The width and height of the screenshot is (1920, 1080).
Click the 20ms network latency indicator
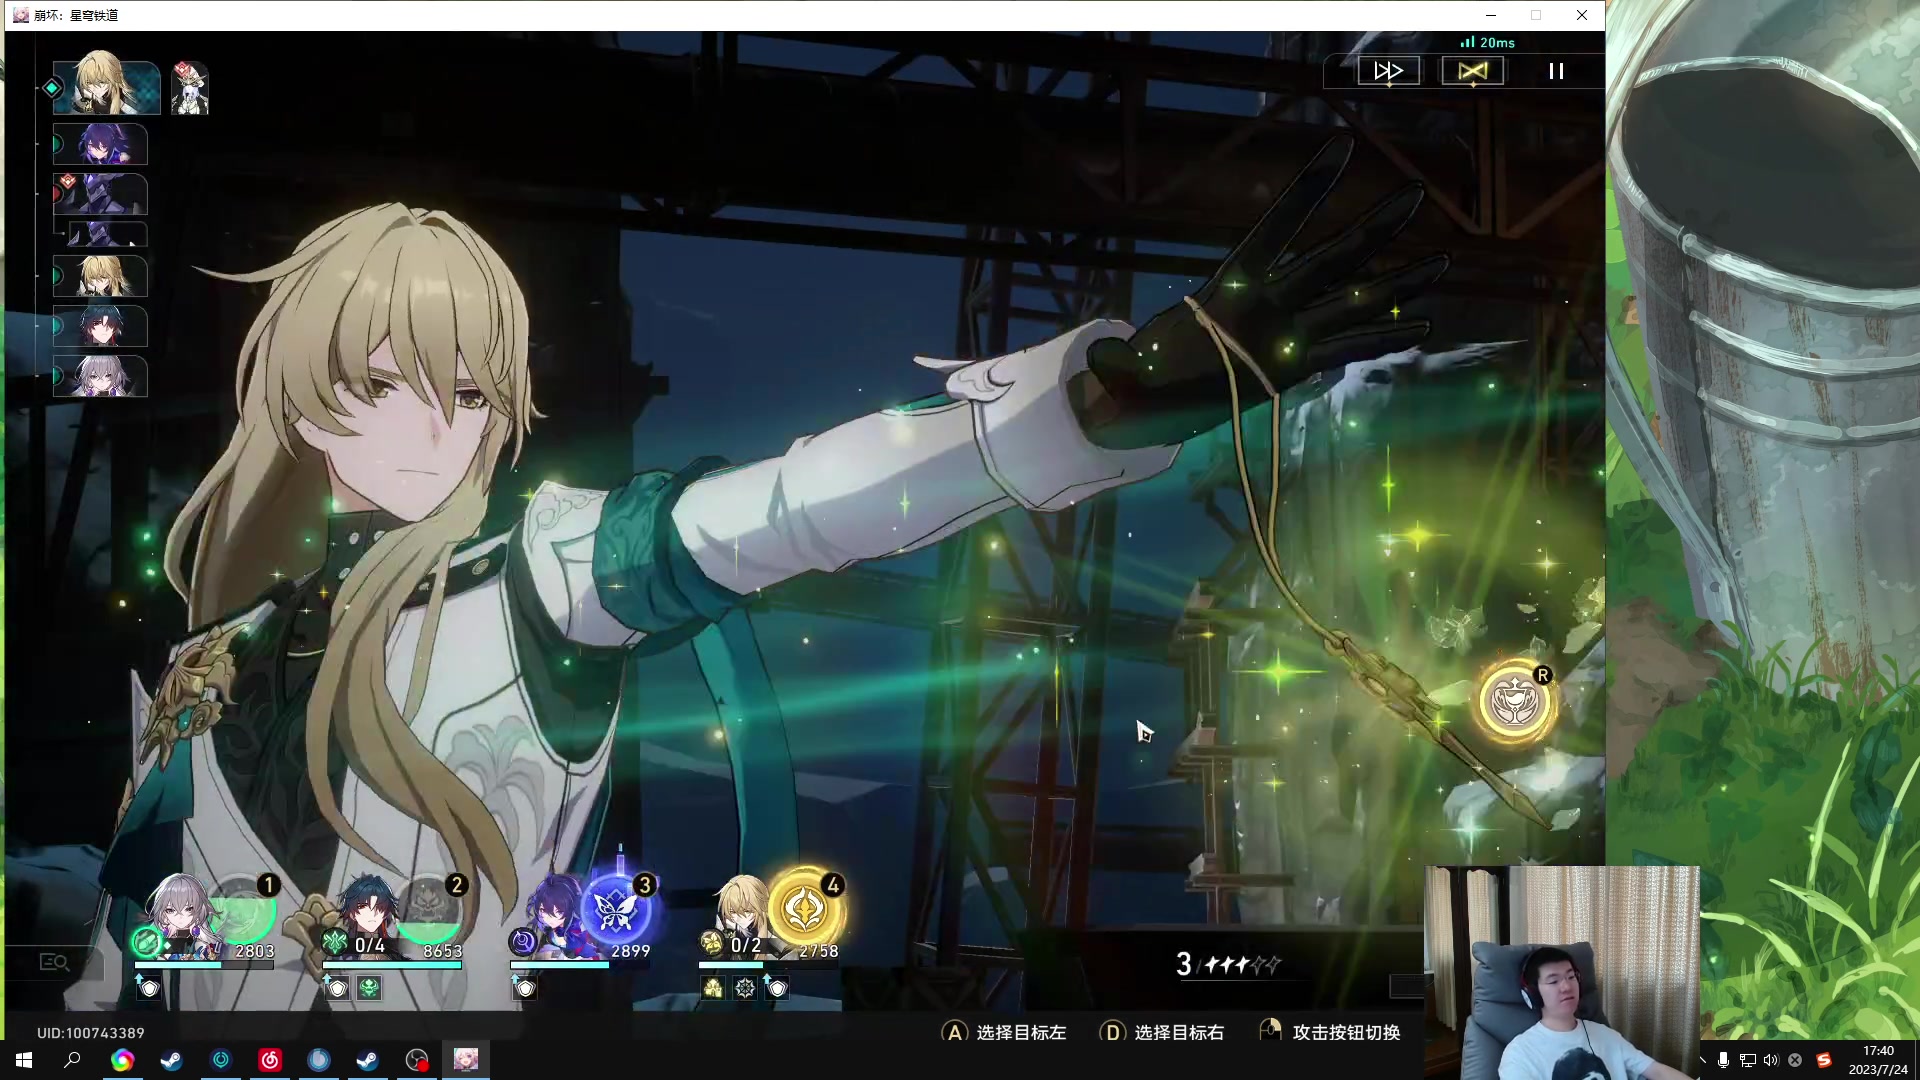(1488, 42)
